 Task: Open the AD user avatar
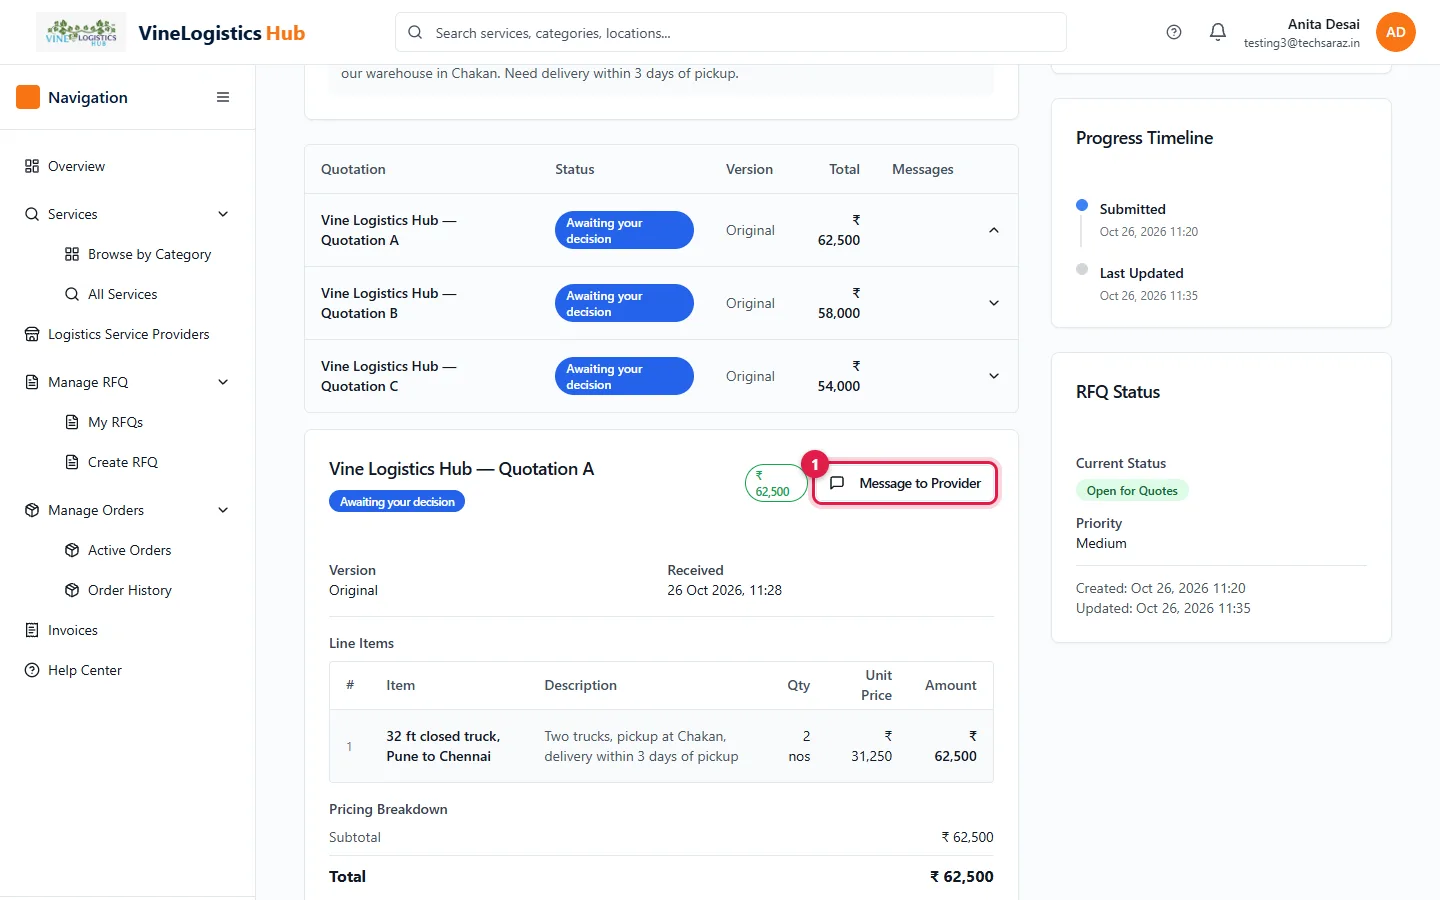(1395, 32)
